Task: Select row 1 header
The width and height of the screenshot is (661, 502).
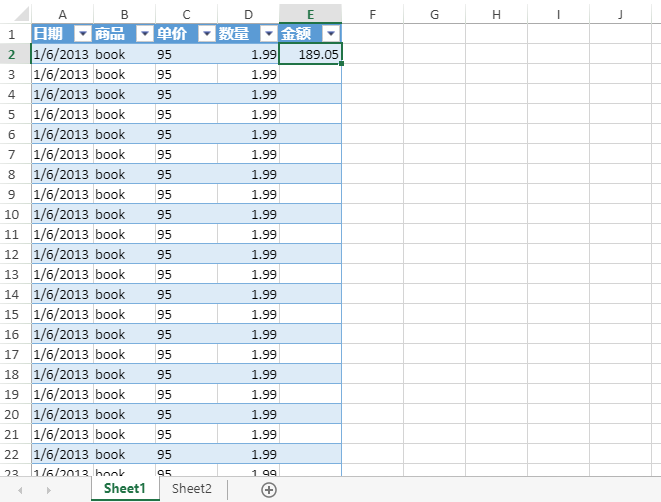Action: point(11,34)
